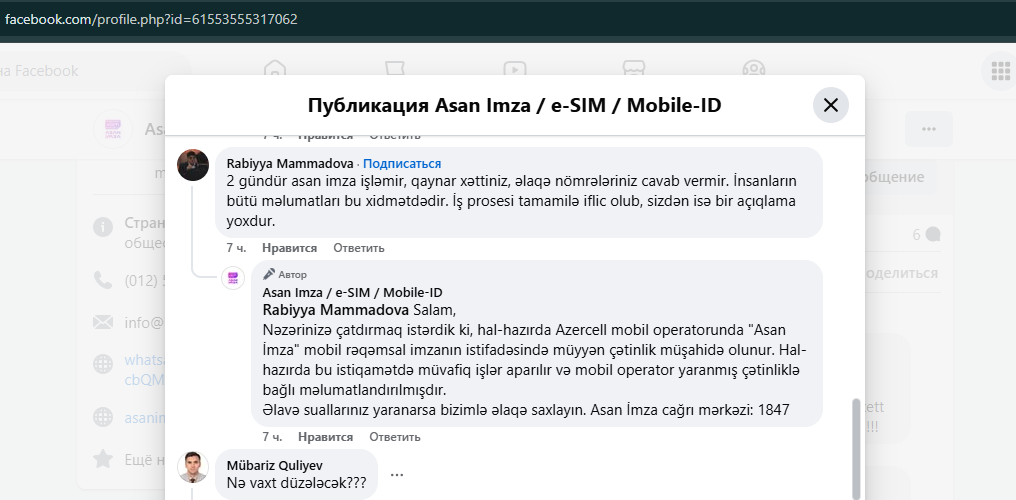Open the Pages flag icon
This screenshot has width=1016, height=500.
point(395,70)
